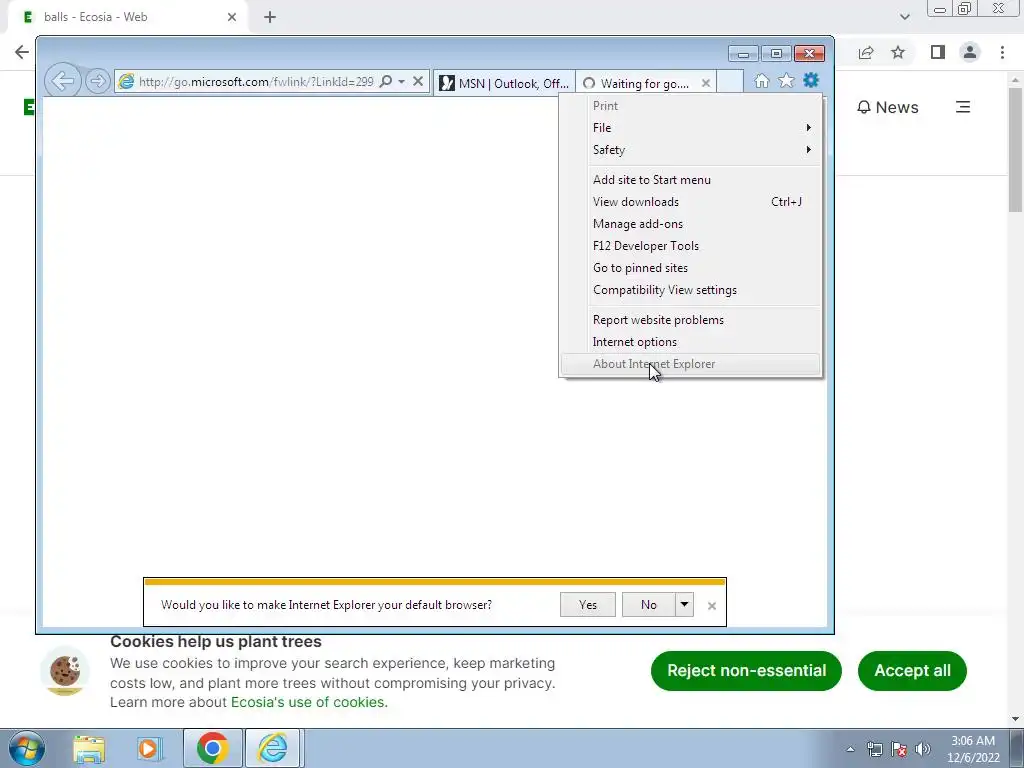Click Yes to make IE default browser
This screenshot has height=768, width=1024.
click(588, 605)
